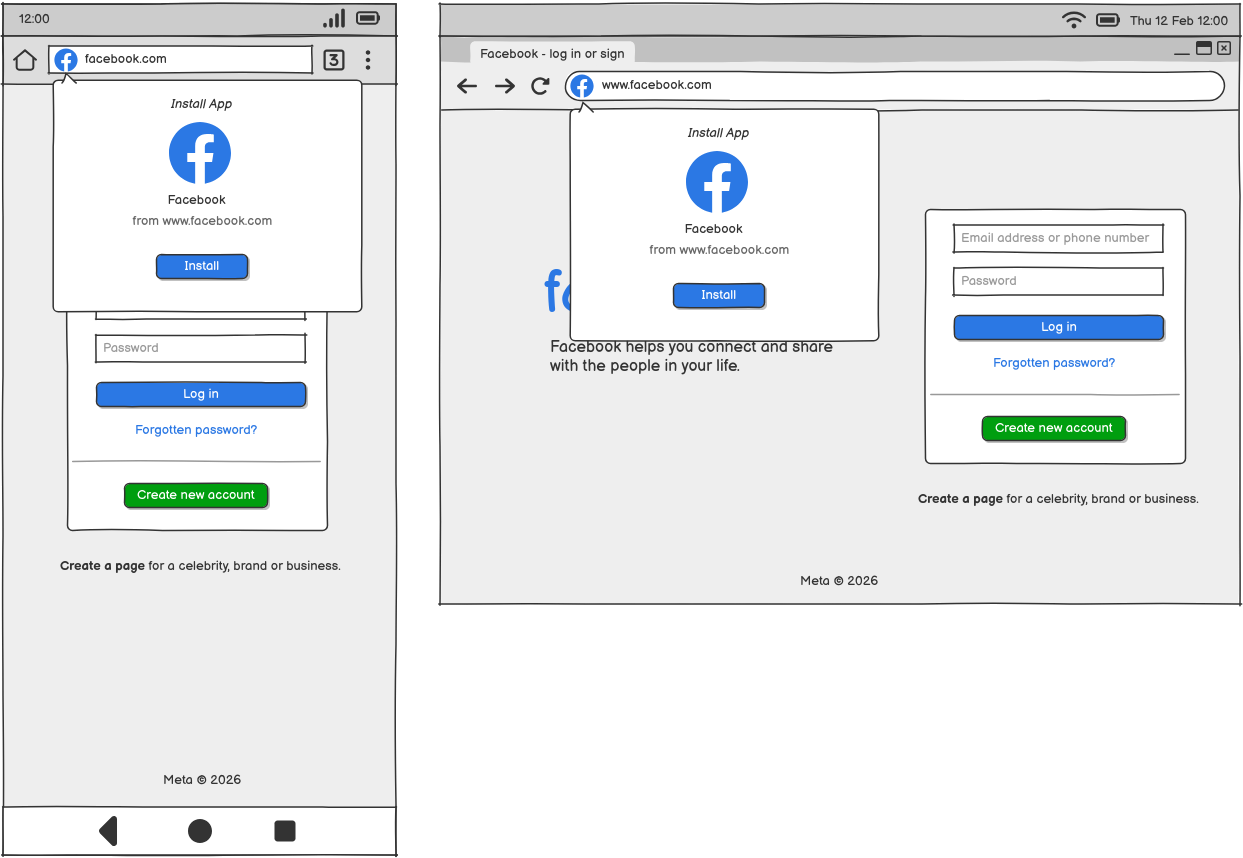
Task: Click the desktop browser back arrow
Action: (x=467, y=86)
